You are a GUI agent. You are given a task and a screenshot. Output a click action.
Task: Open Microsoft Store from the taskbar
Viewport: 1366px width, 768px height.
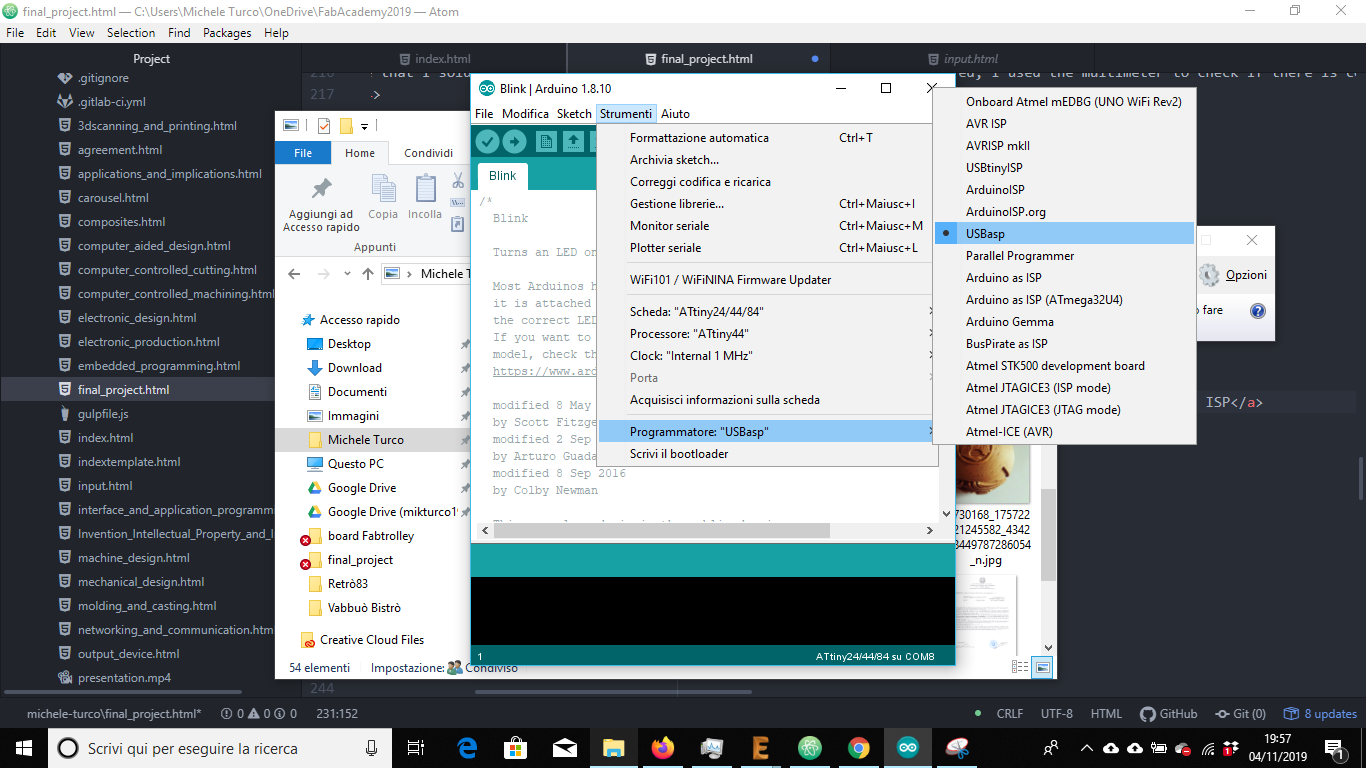[516, 748]
